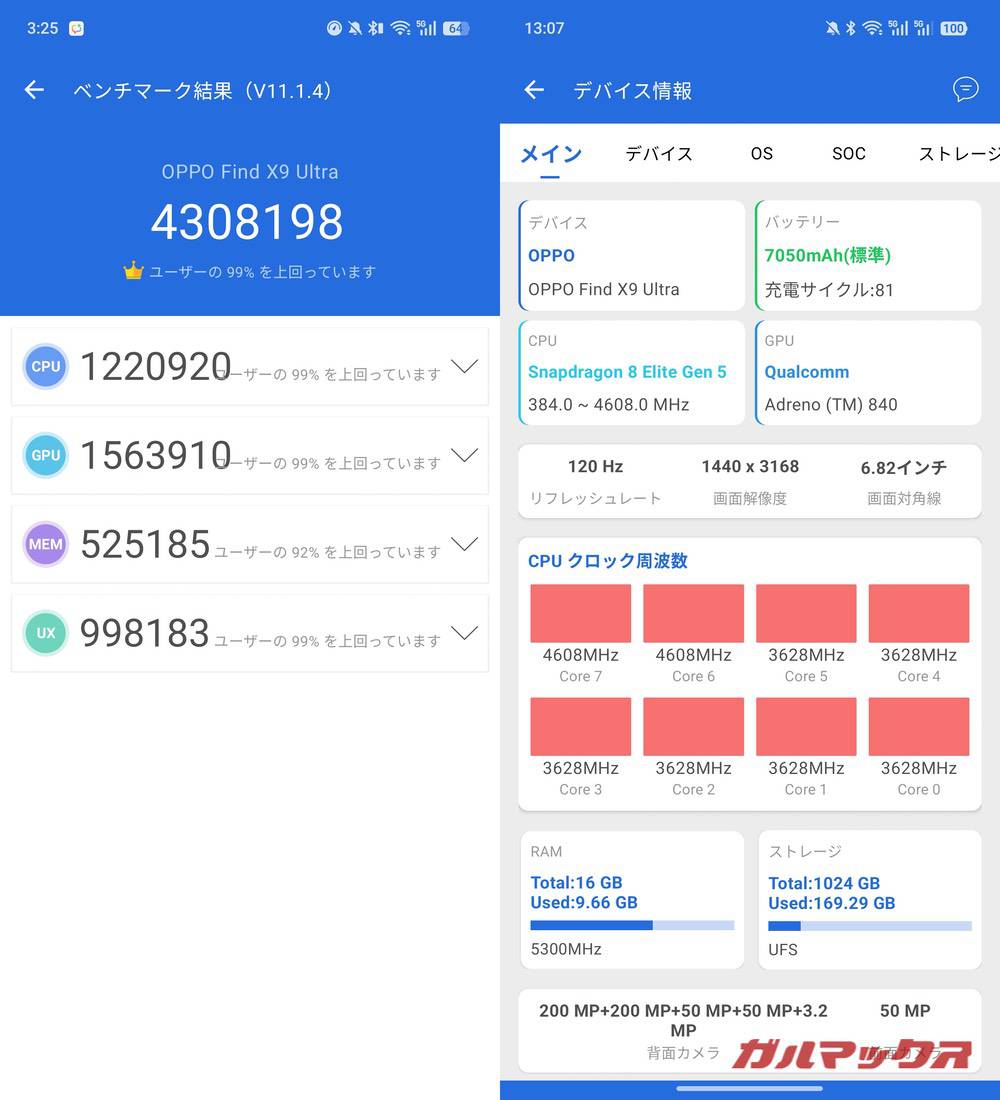Tap the MEM score badge icon
The image size is (1000, 1100).
46,544
